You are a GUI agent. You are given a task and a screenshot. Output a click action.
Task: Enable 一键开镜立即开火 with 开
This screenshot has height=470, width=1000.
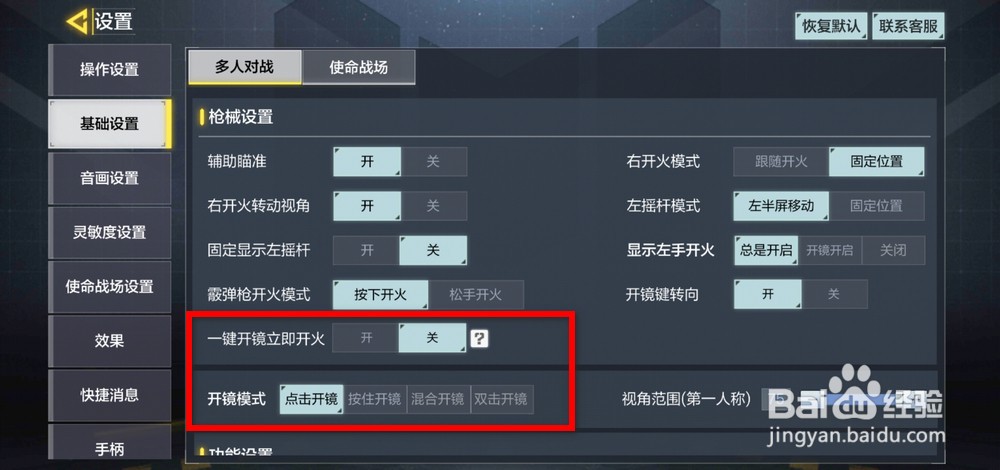pyautogui.click(x=367, y=338)
